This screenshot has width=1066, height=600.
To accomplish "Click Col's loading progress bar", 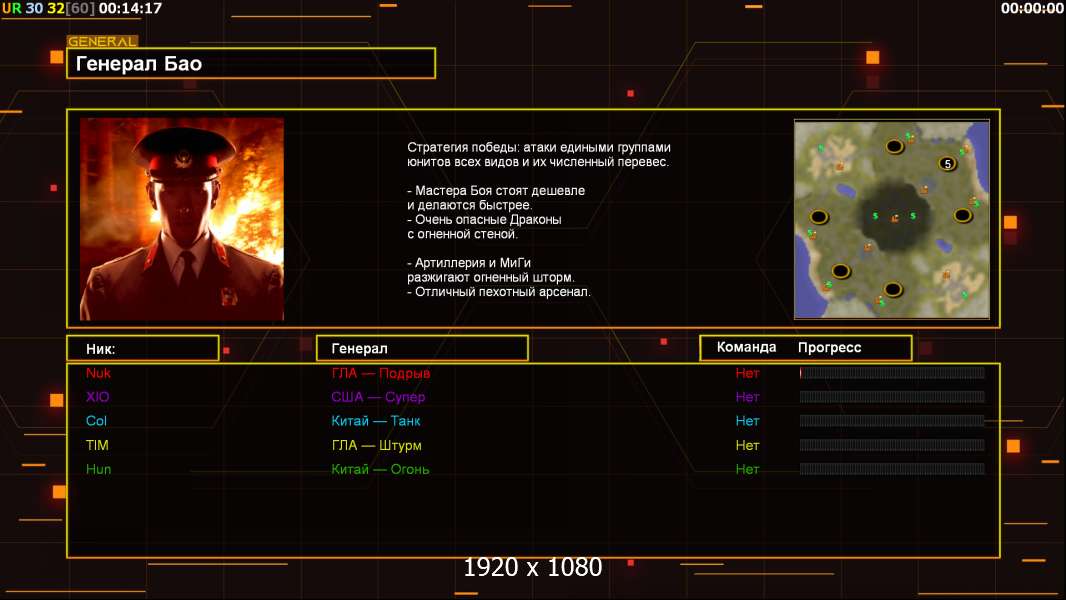I will [x=892, y=421].
